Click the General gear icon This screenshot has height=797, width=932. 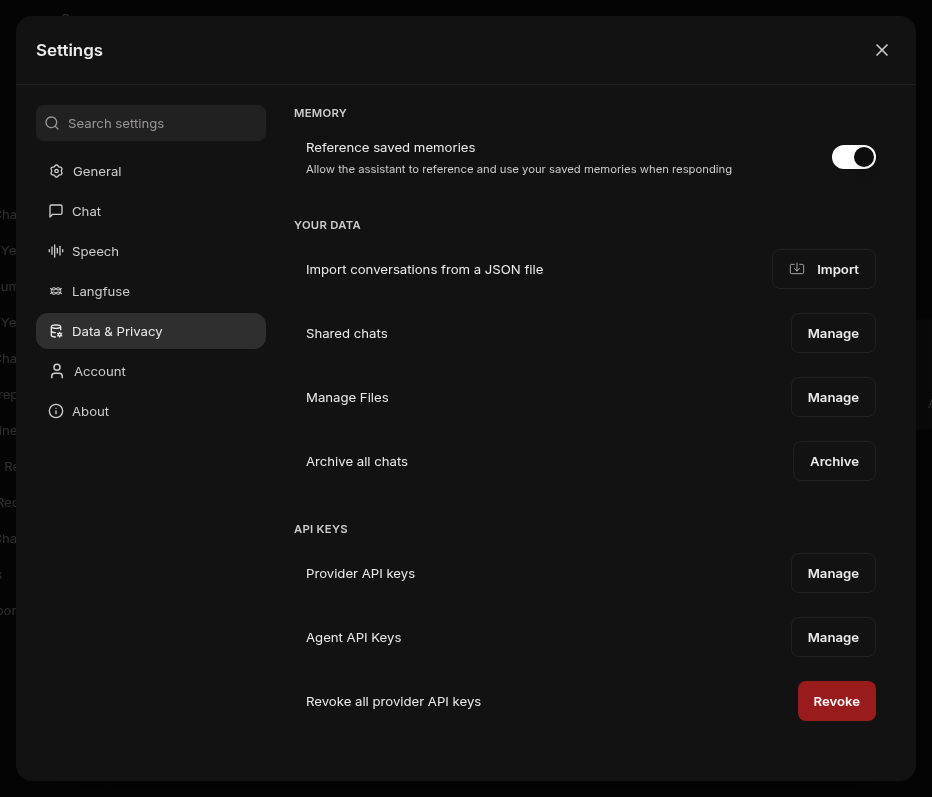(x=56, y=171)
